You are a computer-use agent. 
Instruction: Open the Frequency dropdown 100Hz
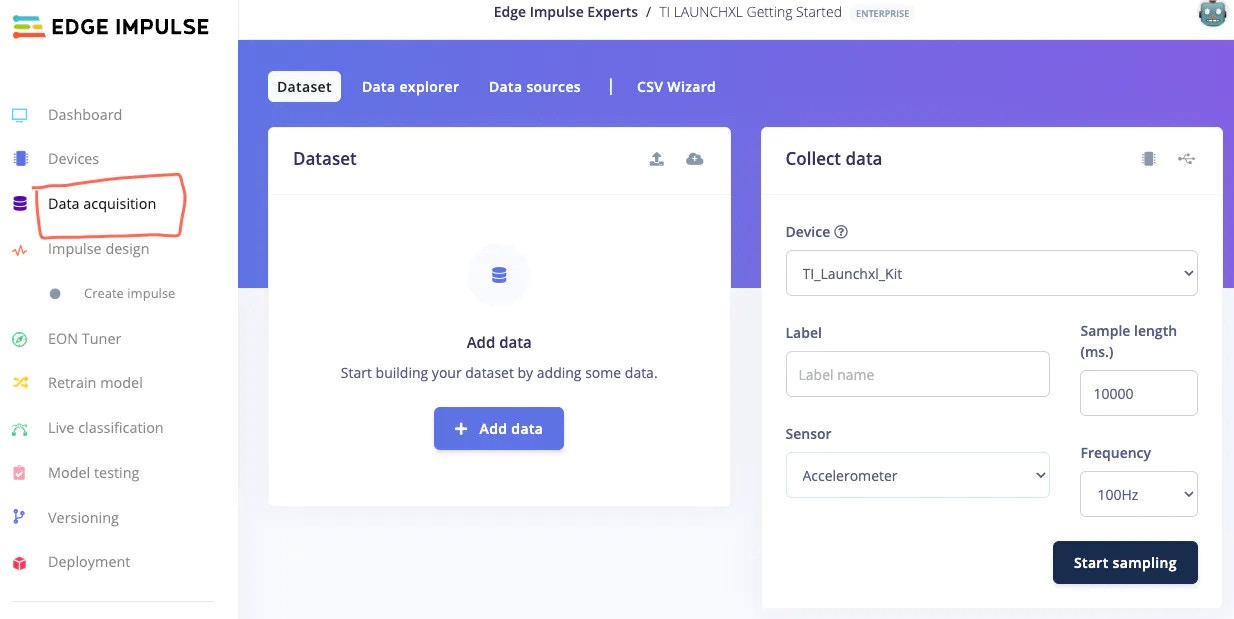pyautogui.click(x=1139, y=494)
